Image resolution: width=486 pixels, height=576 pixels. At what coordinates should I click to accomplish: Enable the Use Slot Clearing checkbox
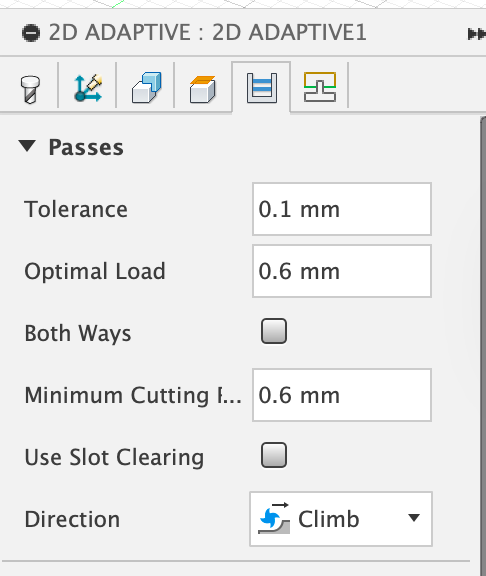(x=274, y=455)
